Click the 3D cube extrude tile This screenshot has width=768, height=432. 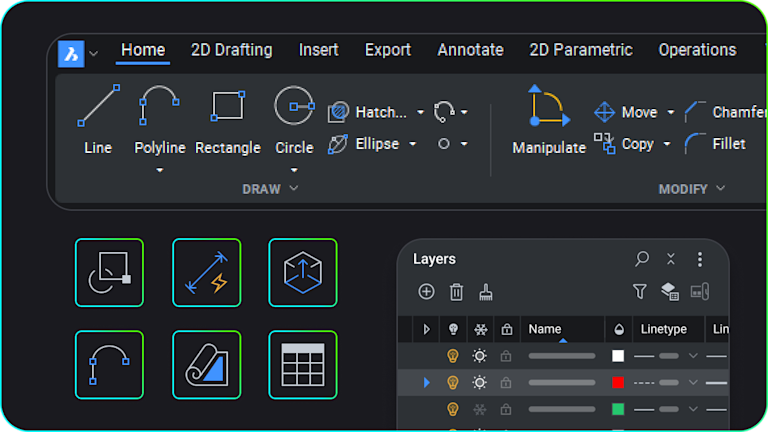[x=303, y=273]
